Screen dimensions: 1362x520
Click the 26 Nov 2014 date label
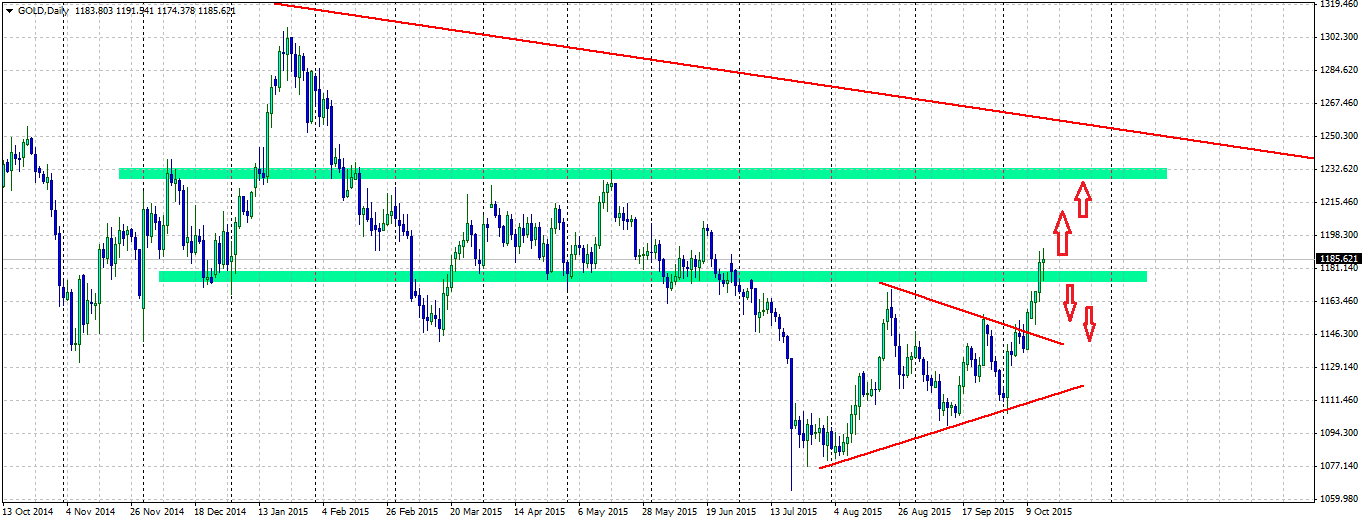pos(158,511)
